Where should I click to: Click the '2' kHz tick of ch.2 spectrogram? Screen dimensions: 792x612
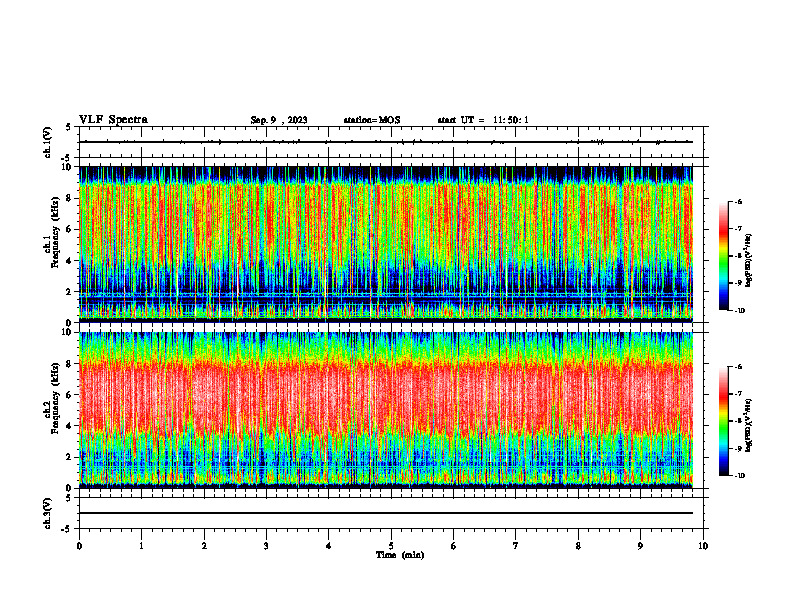(70, 457)
